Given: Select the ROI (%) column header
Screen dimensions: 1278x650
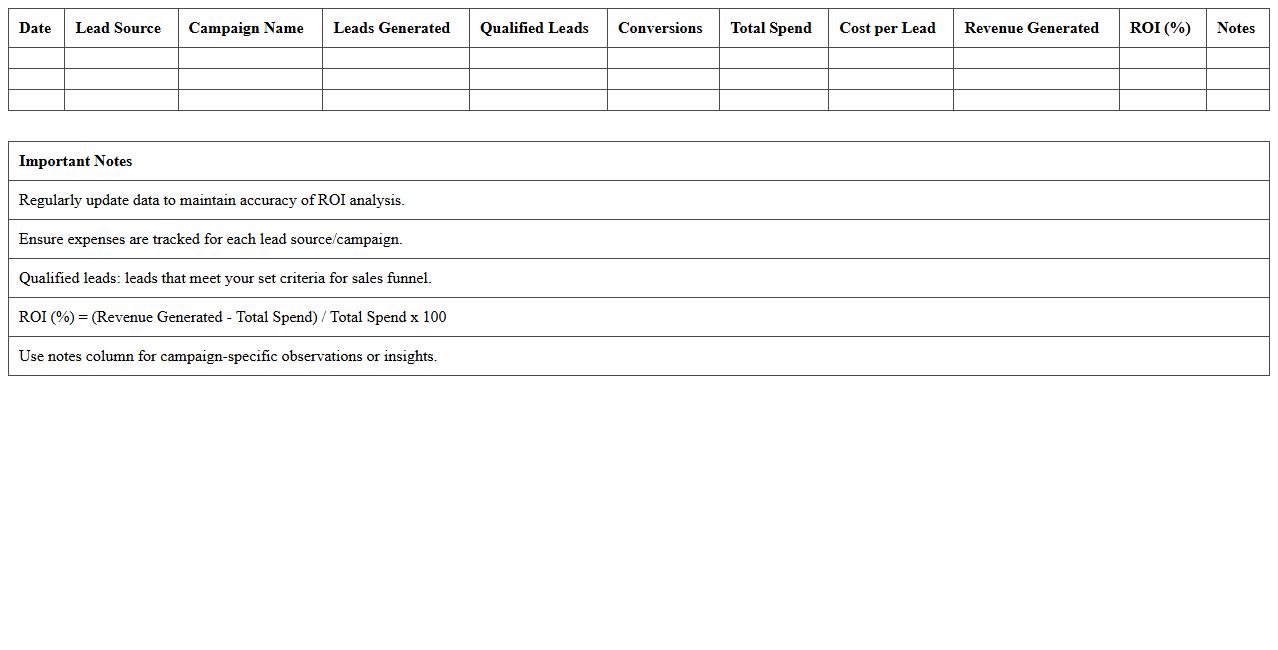Looking at the screenshot, I should pyautogui.click(x=1161, y=28).
